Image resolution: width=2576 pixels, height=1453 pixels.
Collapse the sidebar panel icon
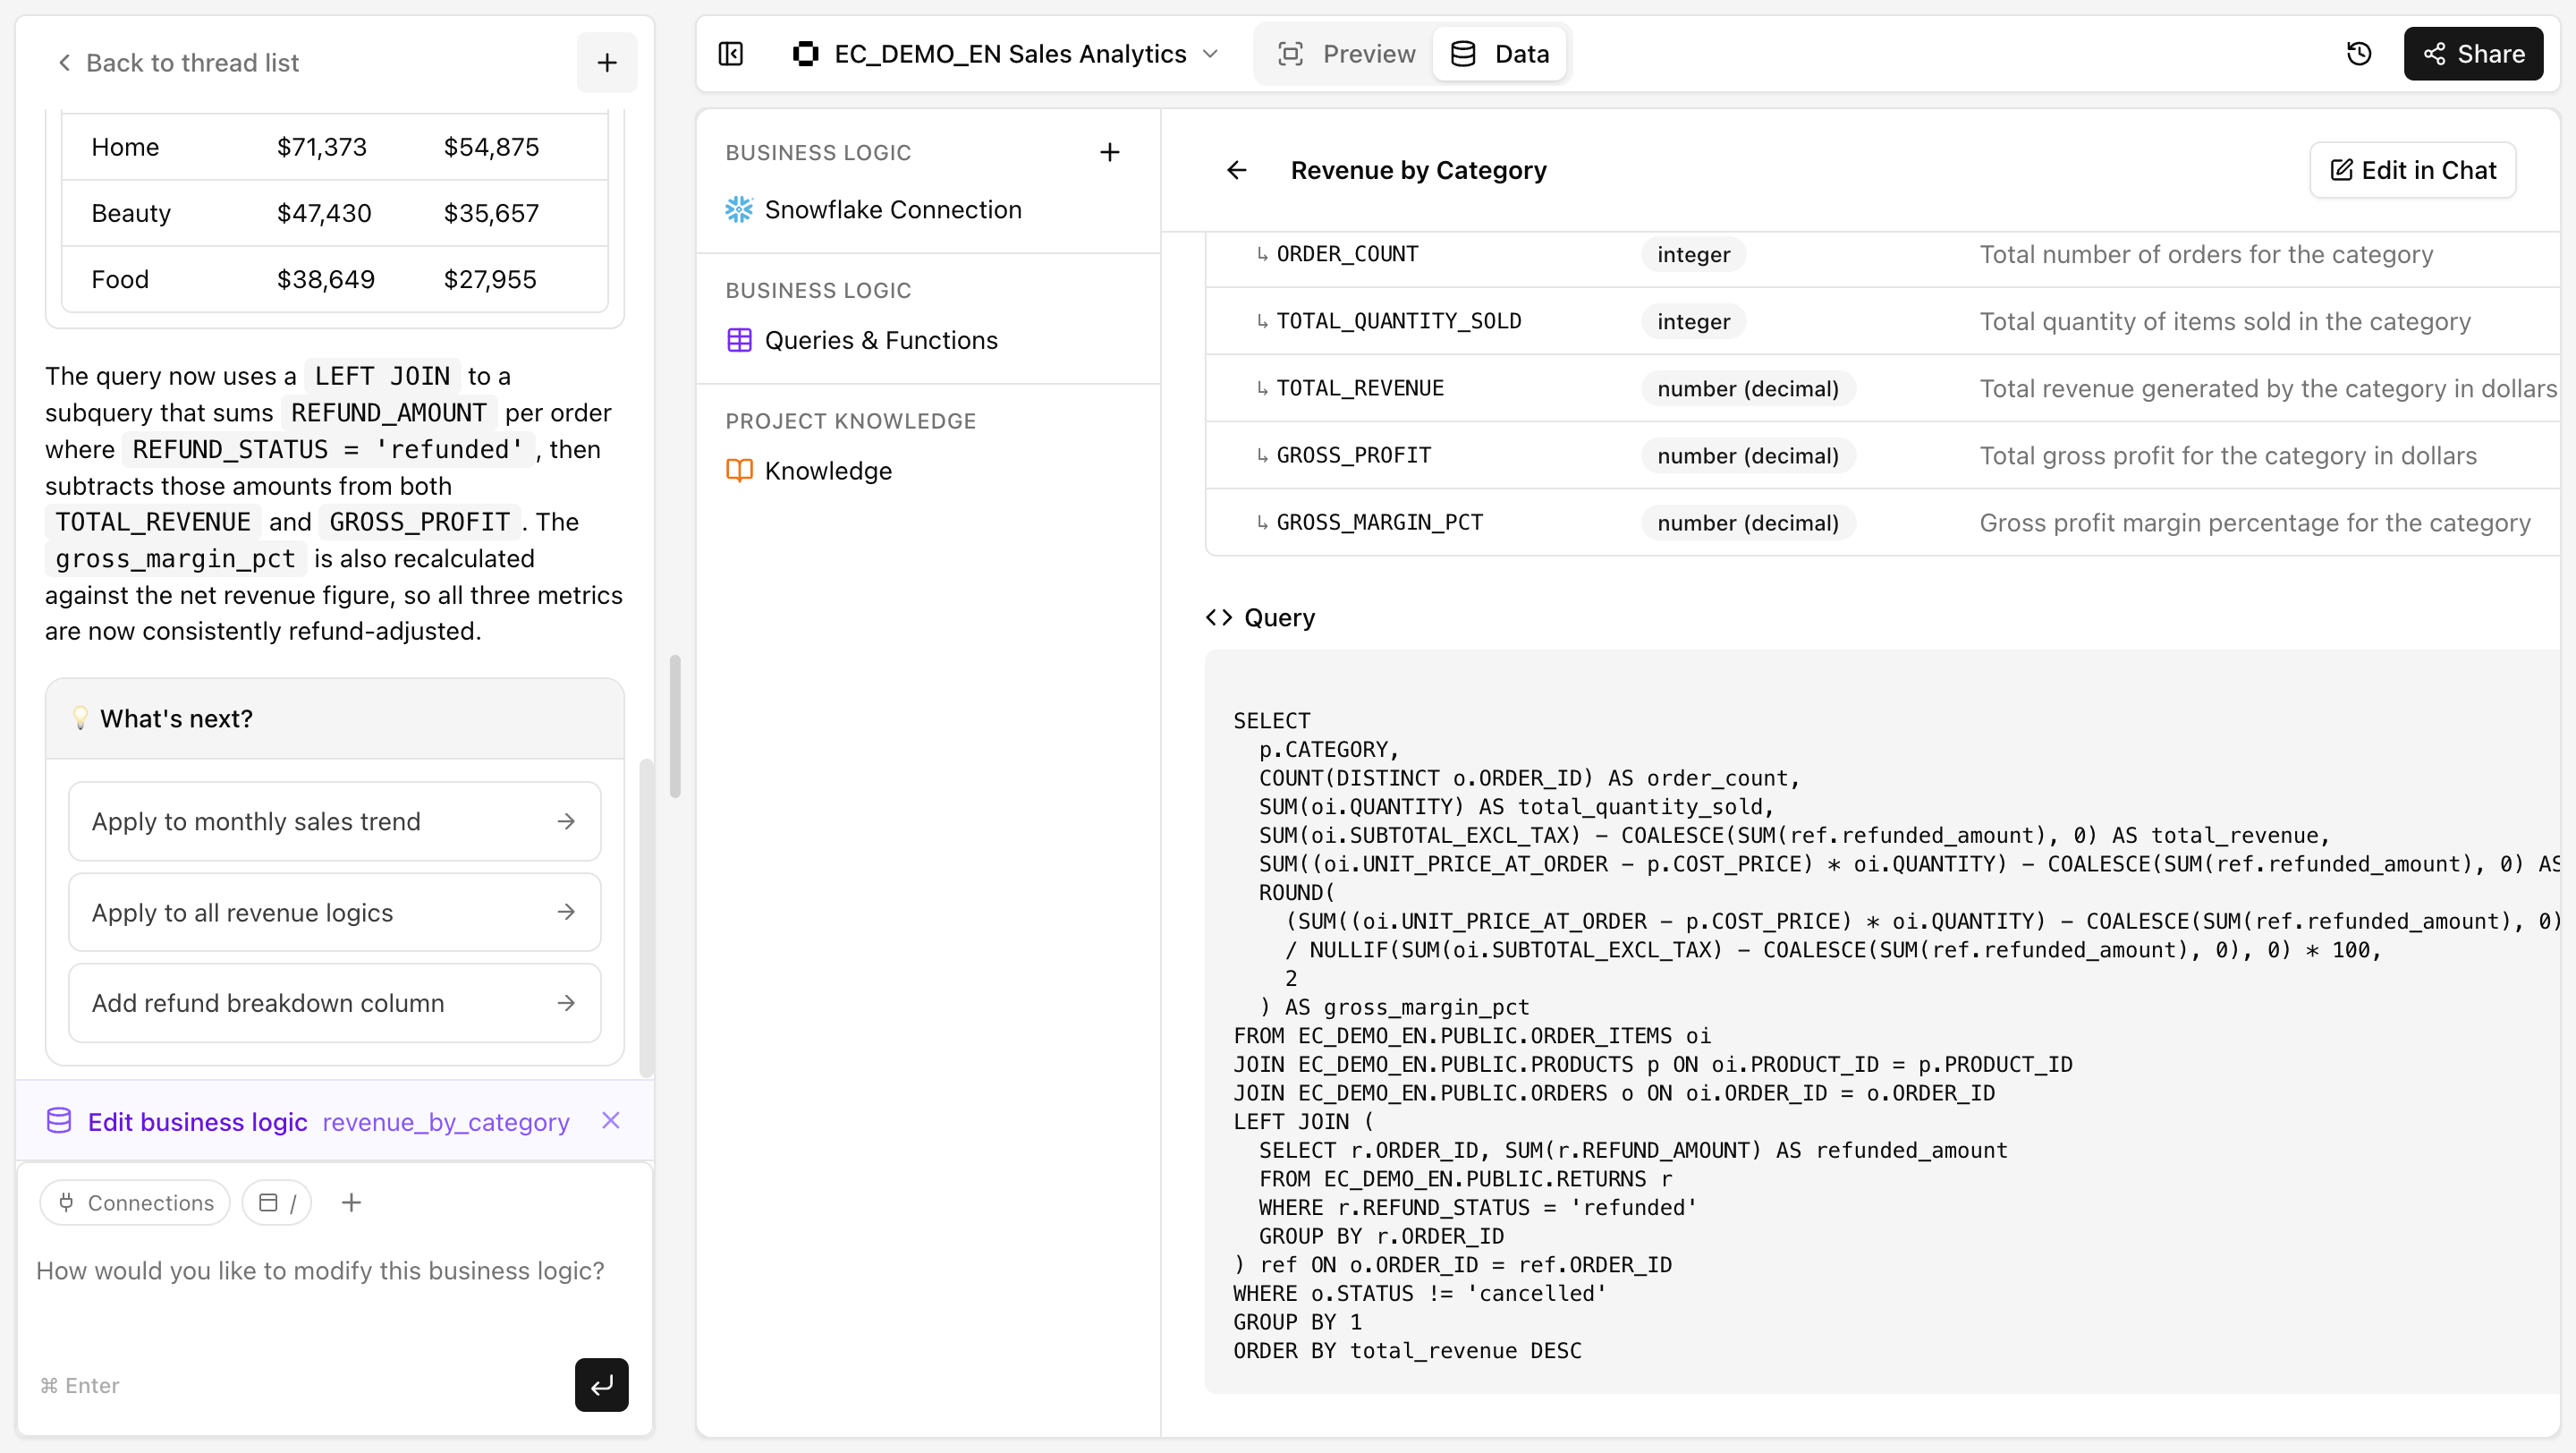coord(731,54)
